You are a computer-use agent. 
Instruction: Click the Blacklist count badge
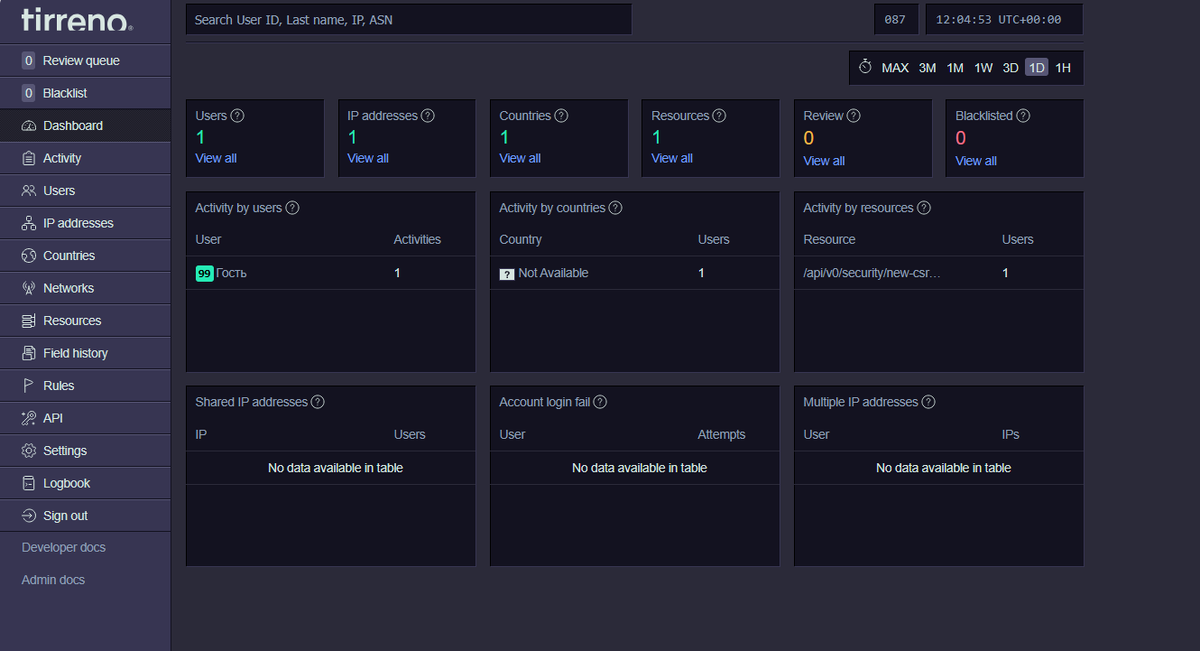point(29,93)
